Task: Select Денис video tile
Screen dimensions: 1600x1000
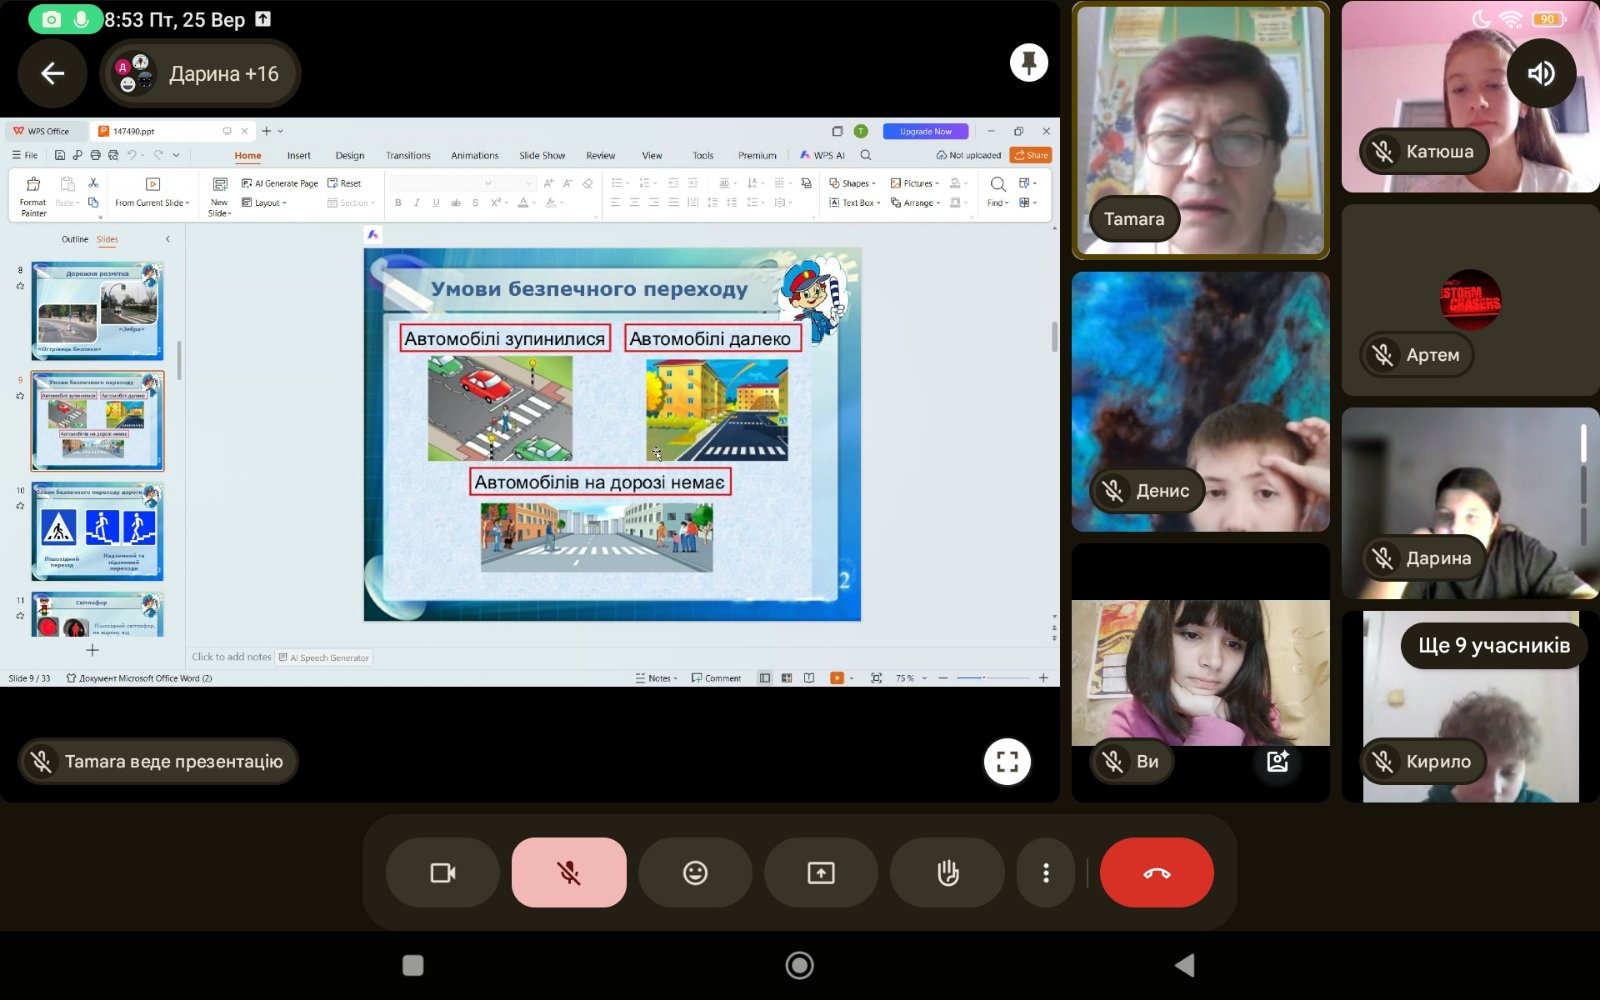Action: tap(1200, 401)
